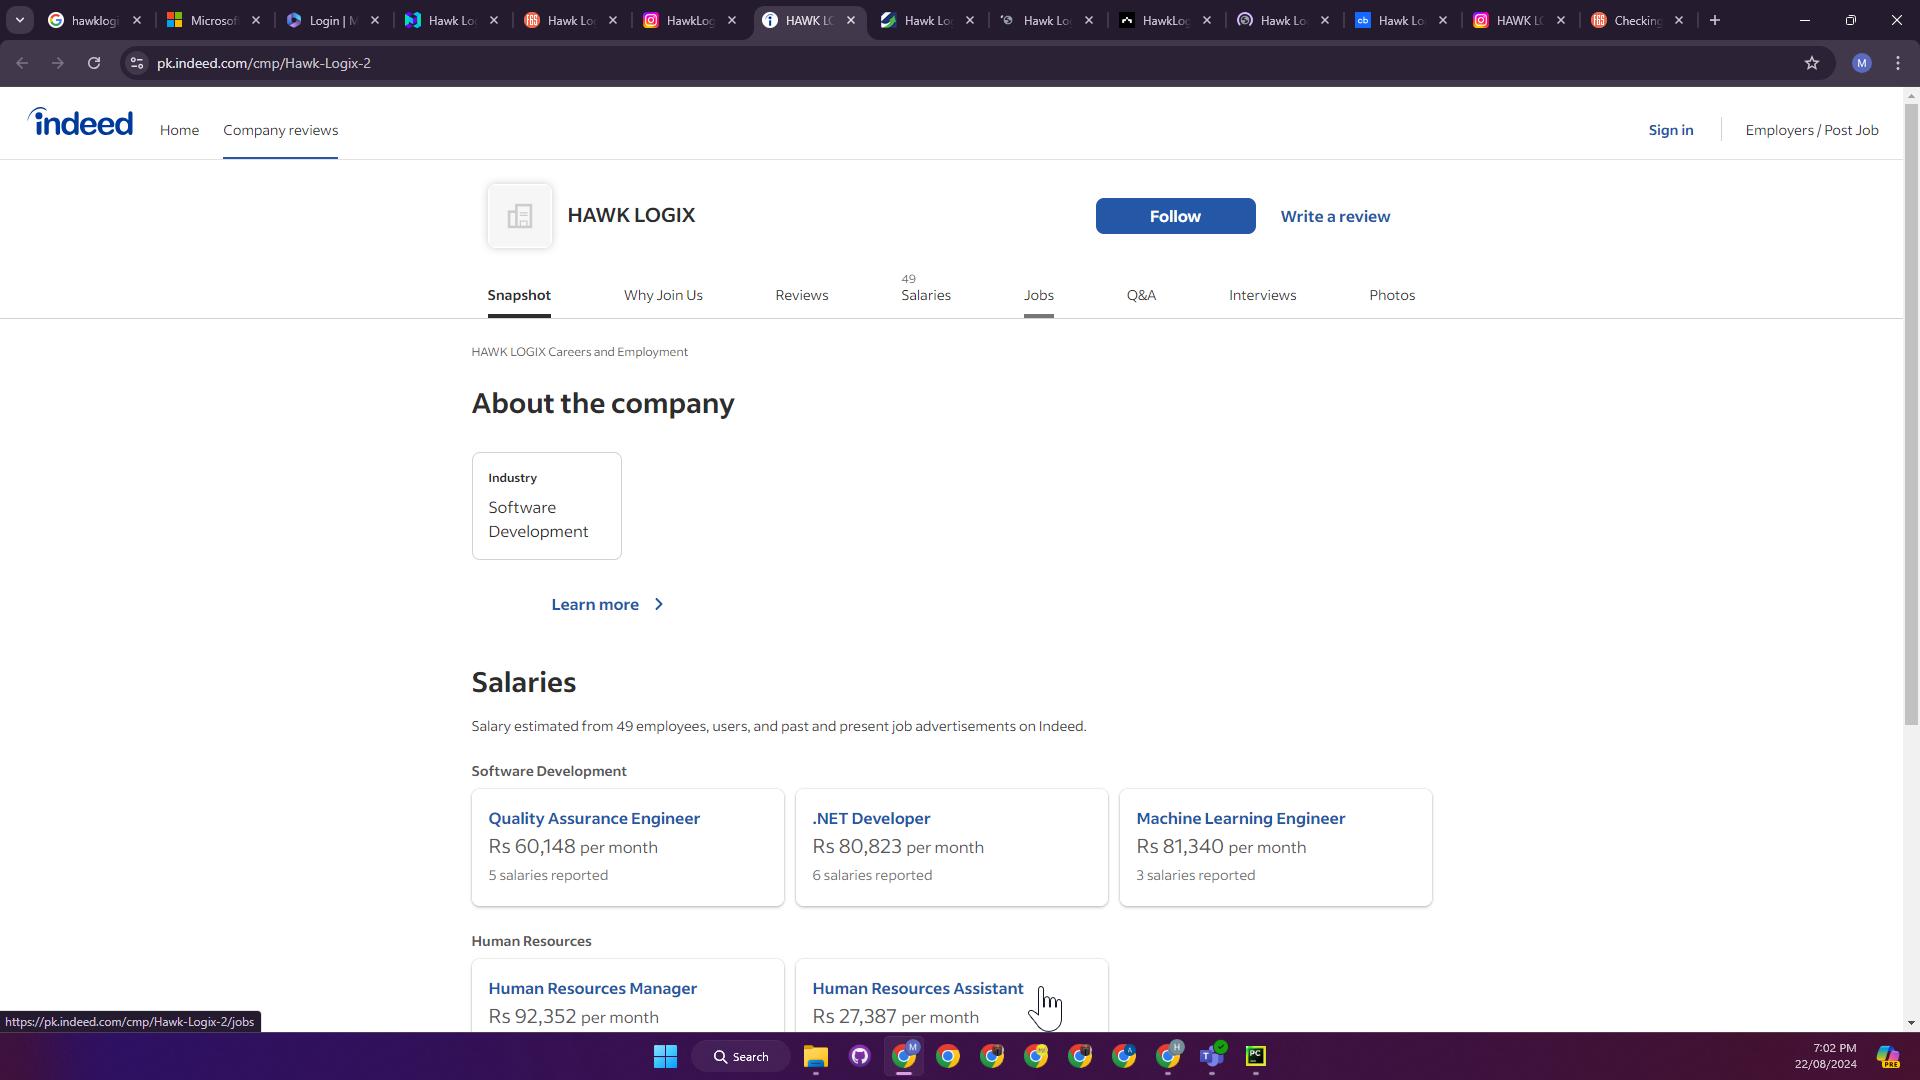1920x1080 pixels.
Task: Click the 'Software Development' category heading
Action: point(549,771)
